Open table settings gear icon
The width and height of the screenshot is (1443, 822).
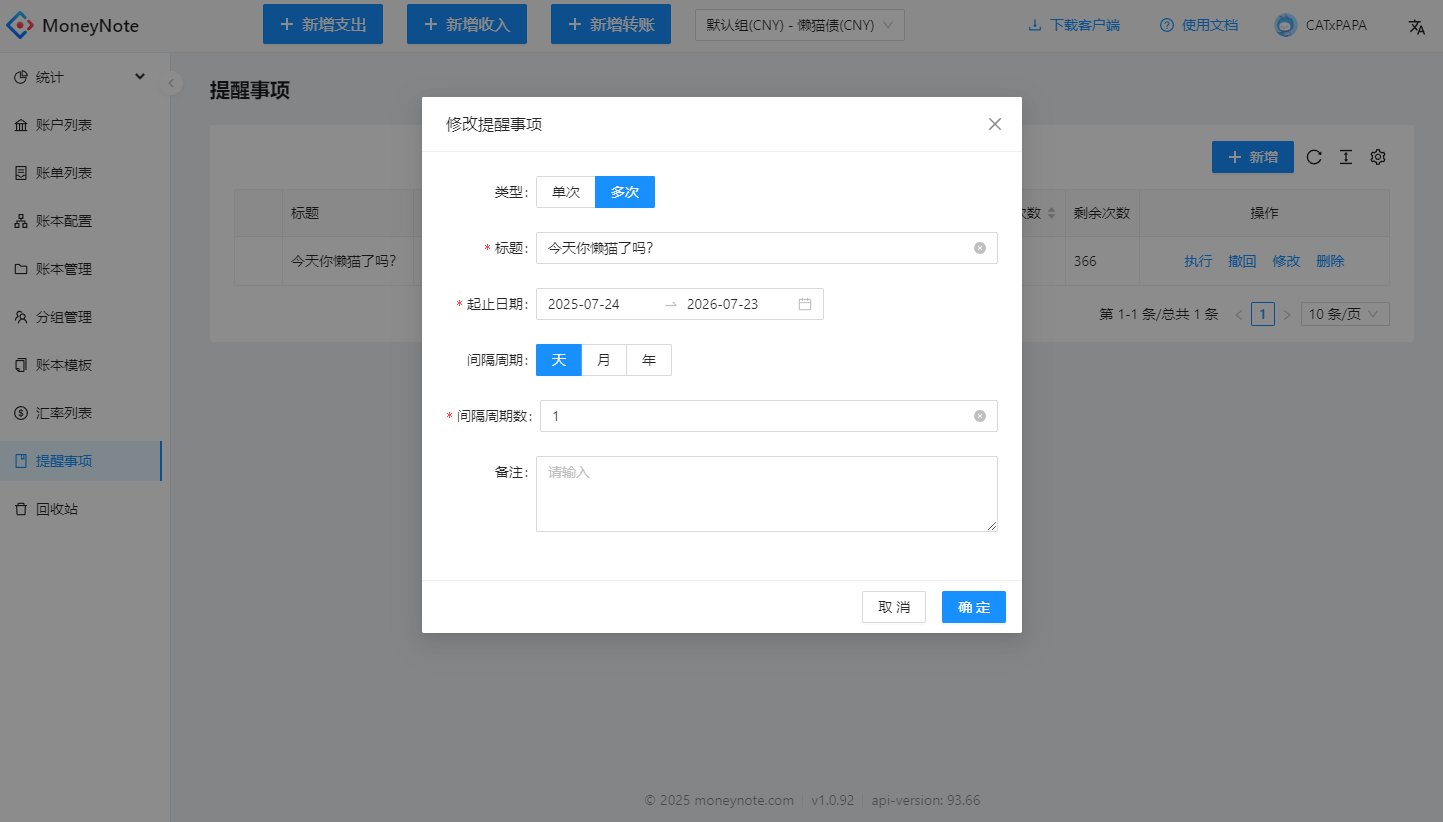point(1378,157)
